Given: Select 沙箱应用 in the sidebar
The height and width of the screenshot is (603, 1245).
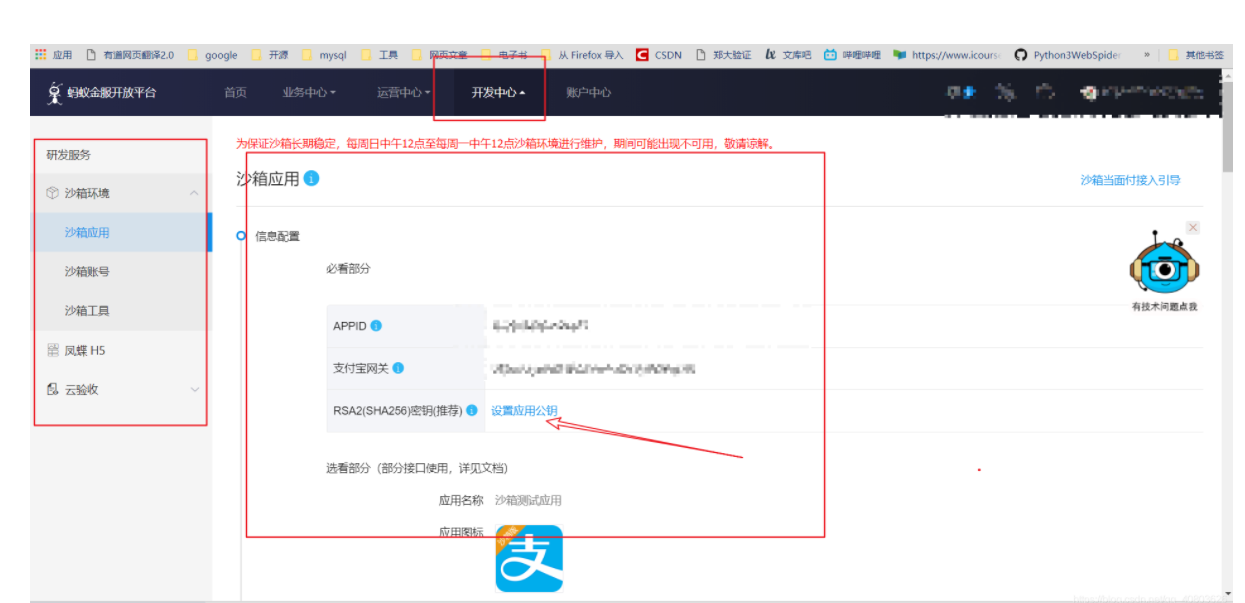Looking at the screenshot, I should click(120, 232).
